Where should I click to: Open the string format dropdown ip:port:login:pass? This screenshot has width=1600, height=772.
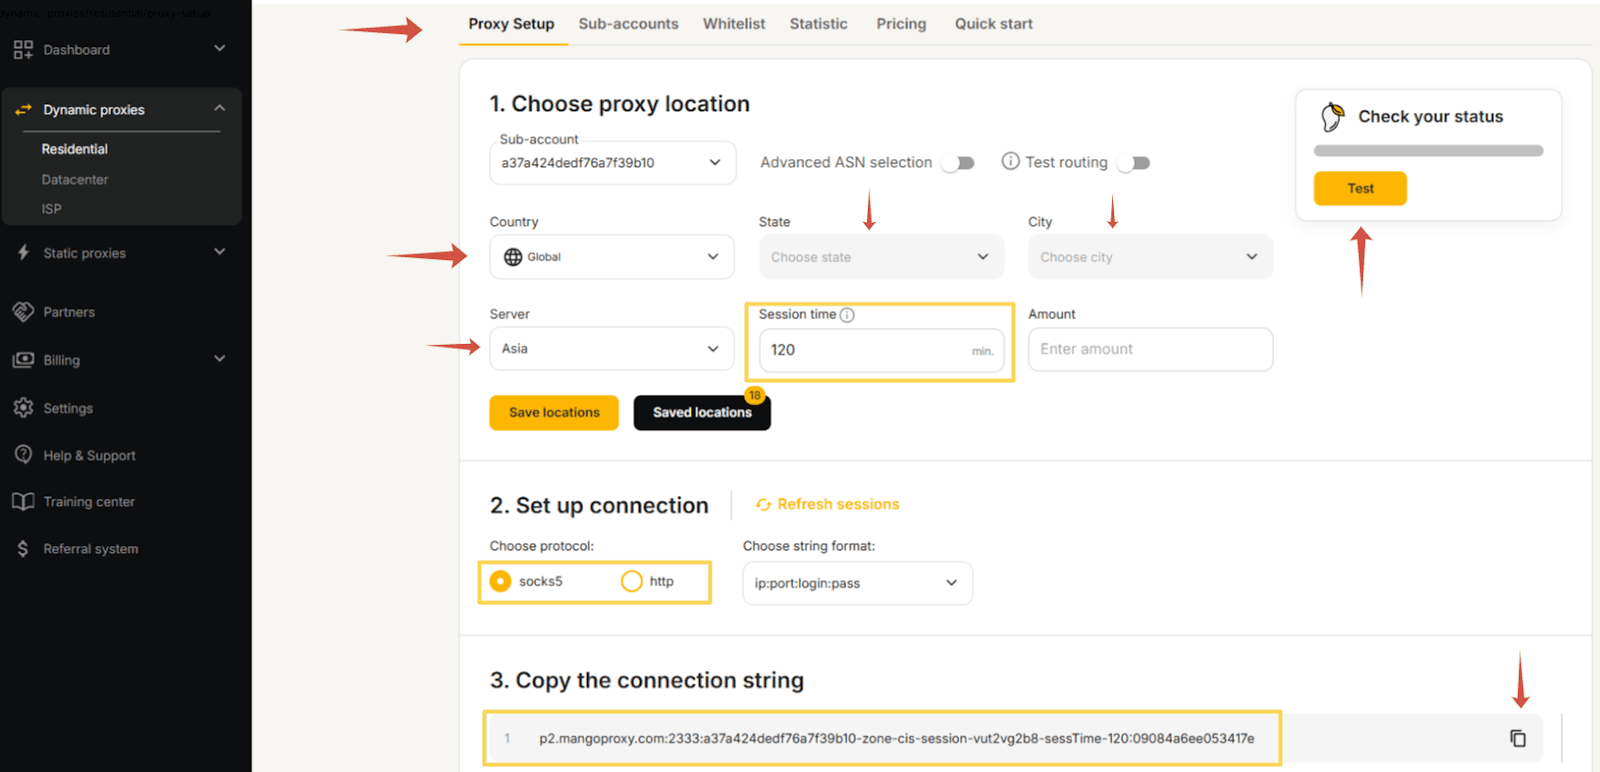click(856, 583)
